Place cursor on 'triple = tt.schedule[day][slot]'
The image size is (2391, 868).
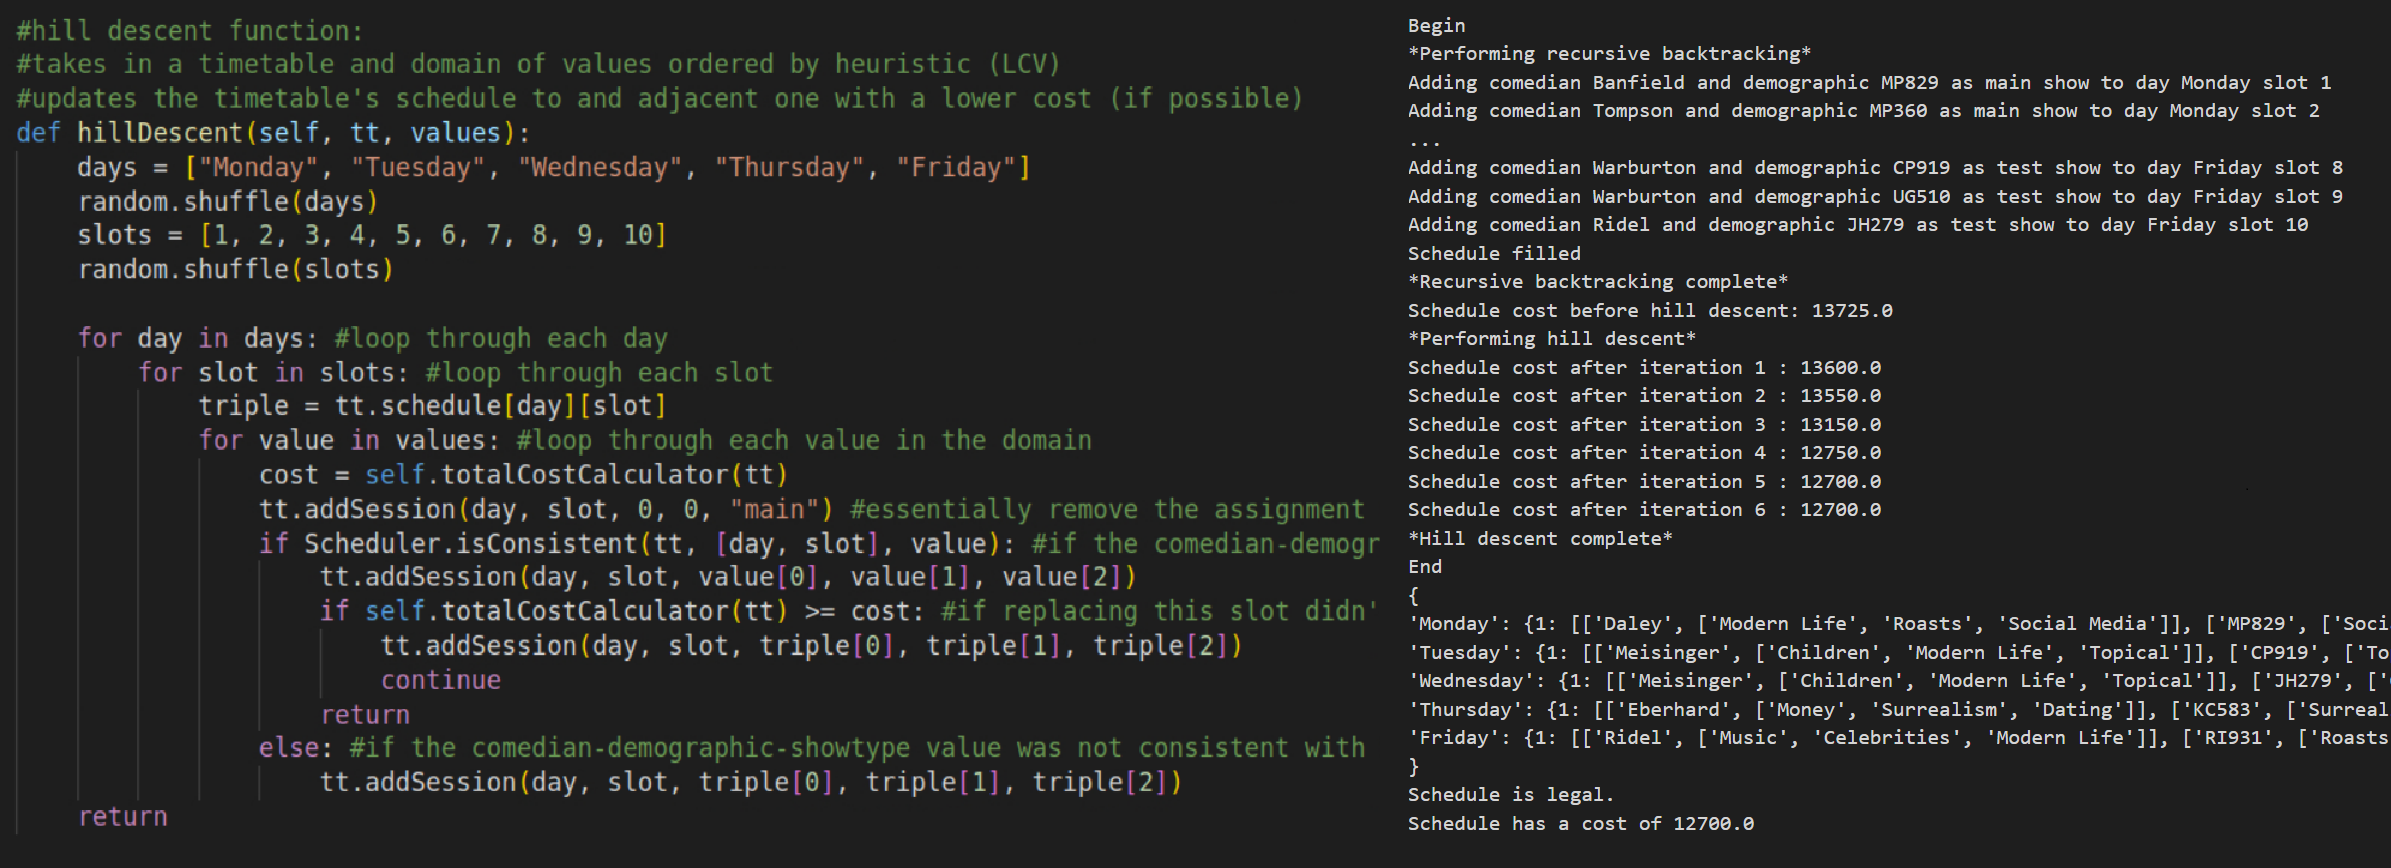[432, 406]
